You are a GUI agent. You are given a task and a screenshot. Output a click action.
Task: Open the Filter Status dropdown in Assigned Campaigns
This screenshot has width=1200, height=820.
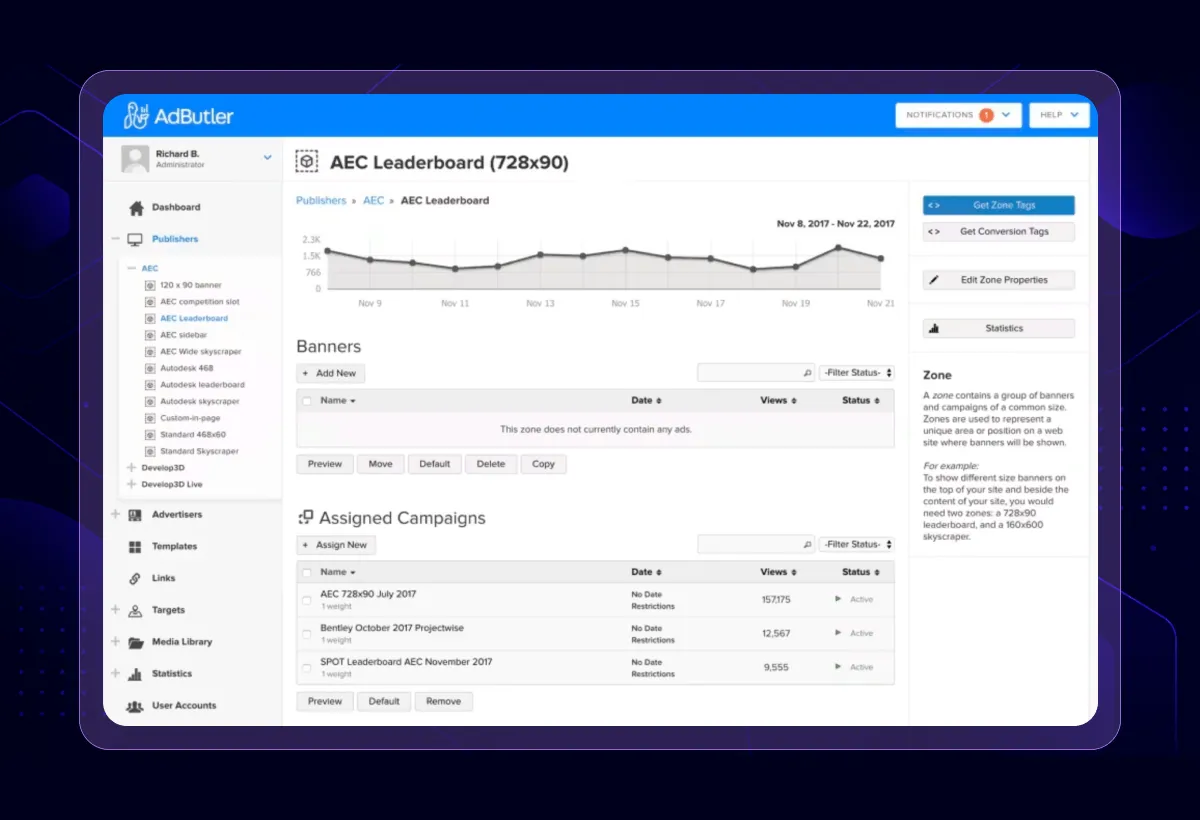point(857,545)
